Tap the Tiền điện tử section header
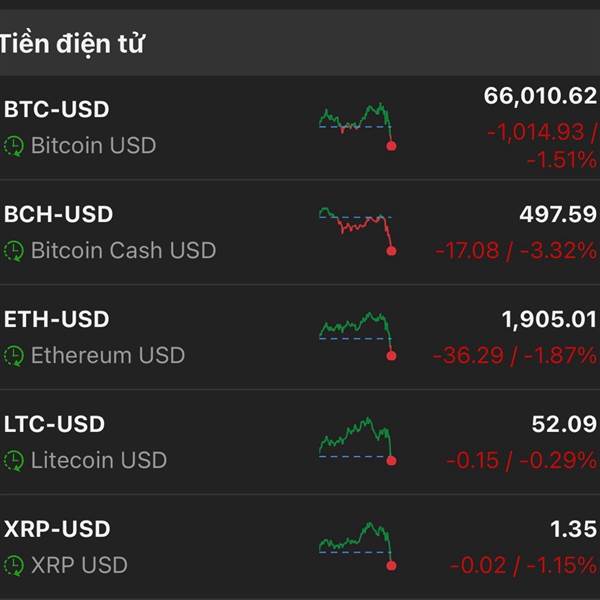 [x=72, y=44]
